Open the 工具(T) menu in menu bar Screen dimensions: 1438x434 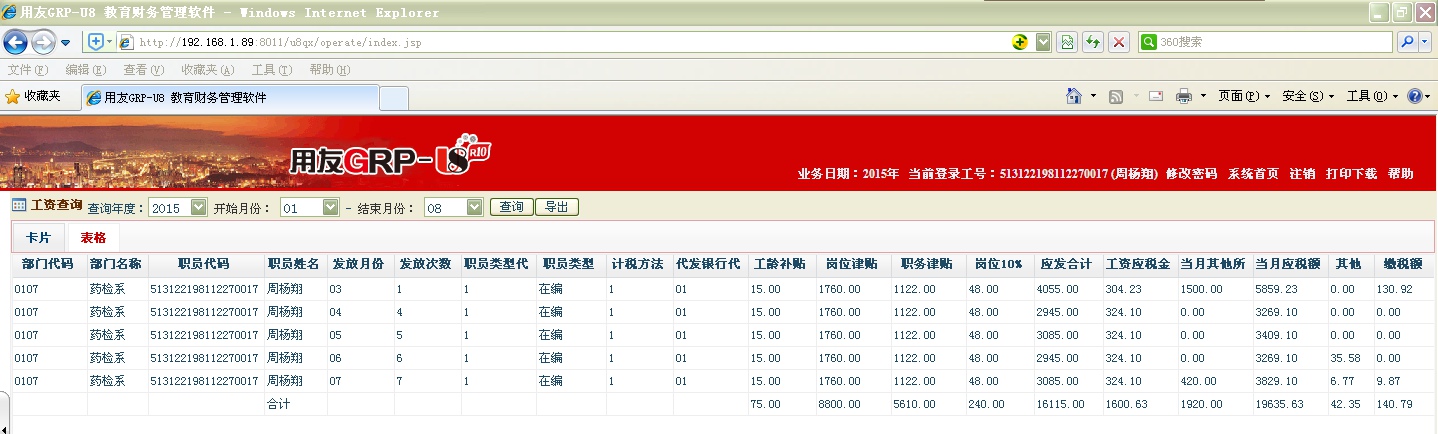click(272, 70)
